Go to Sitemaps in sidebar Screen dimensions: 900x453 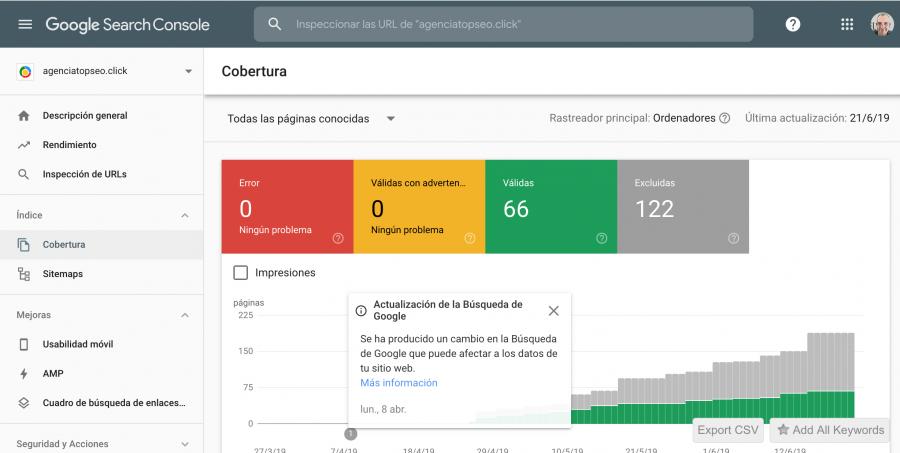(62, 273)
